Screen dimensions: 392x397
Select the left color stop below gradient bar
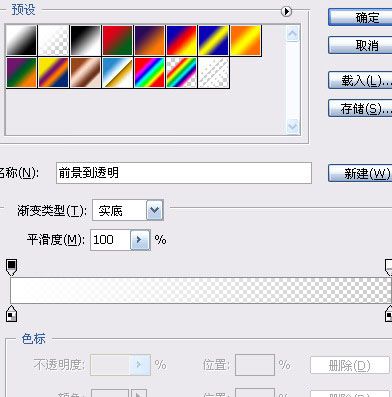[x=11, y=313]
